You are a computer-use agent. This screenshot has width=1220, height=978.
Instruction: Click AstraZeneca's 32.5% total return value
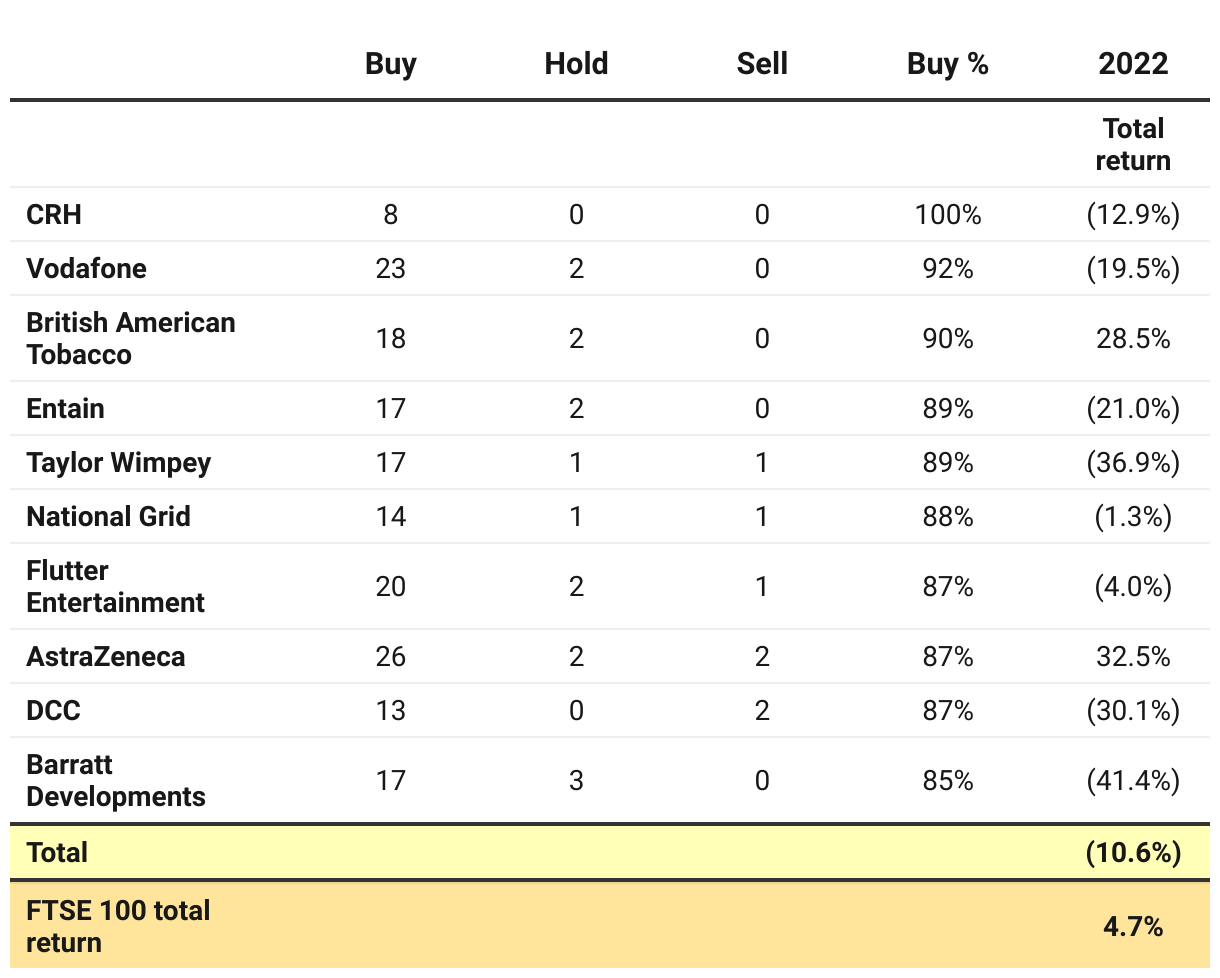(1132, 657)
